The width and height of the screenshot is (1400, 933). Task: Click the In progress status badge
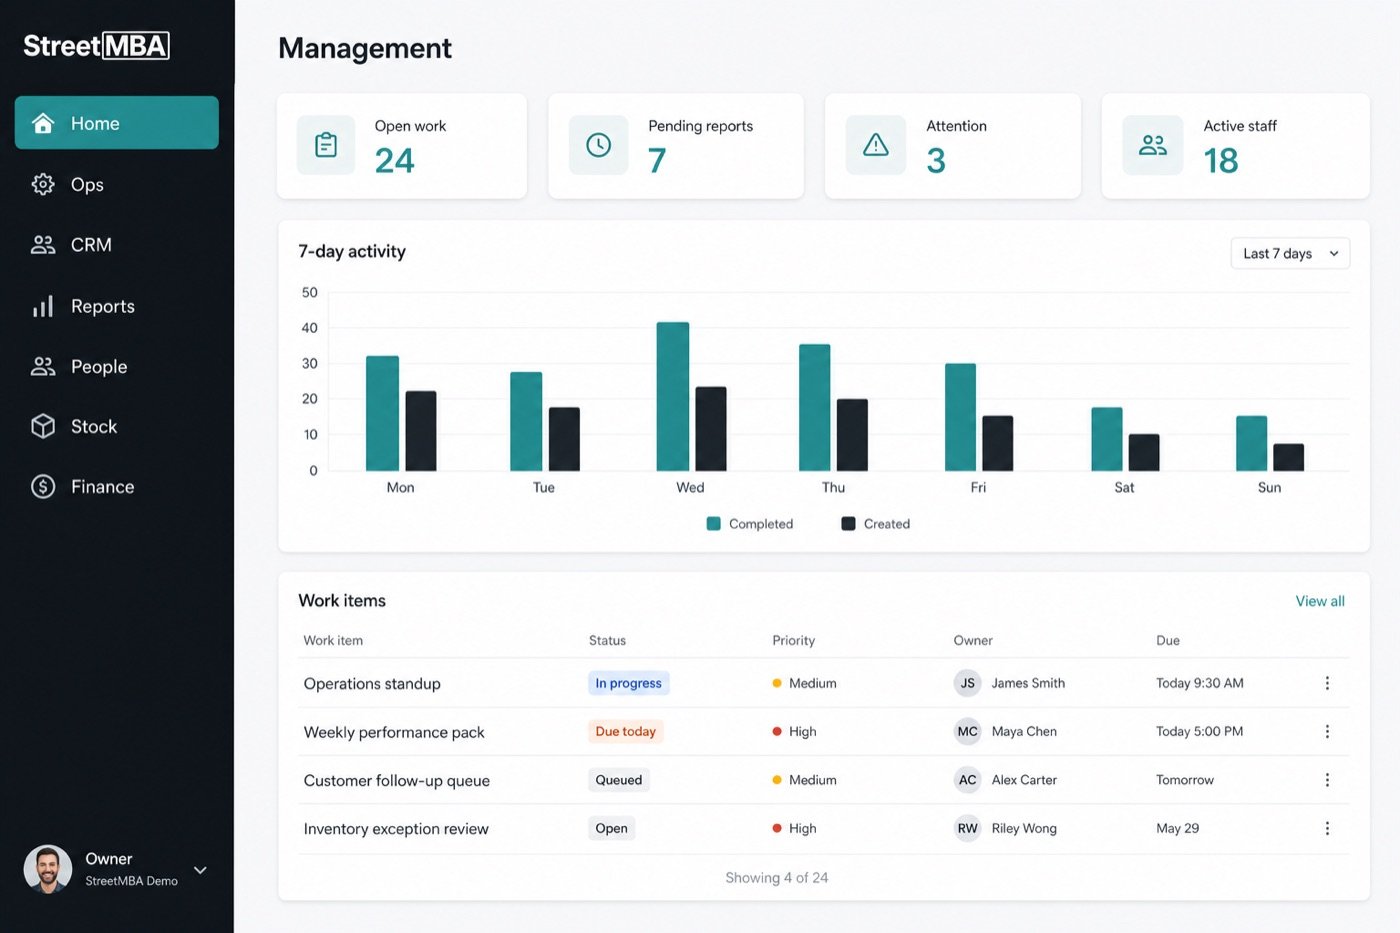tap(628, 683)
